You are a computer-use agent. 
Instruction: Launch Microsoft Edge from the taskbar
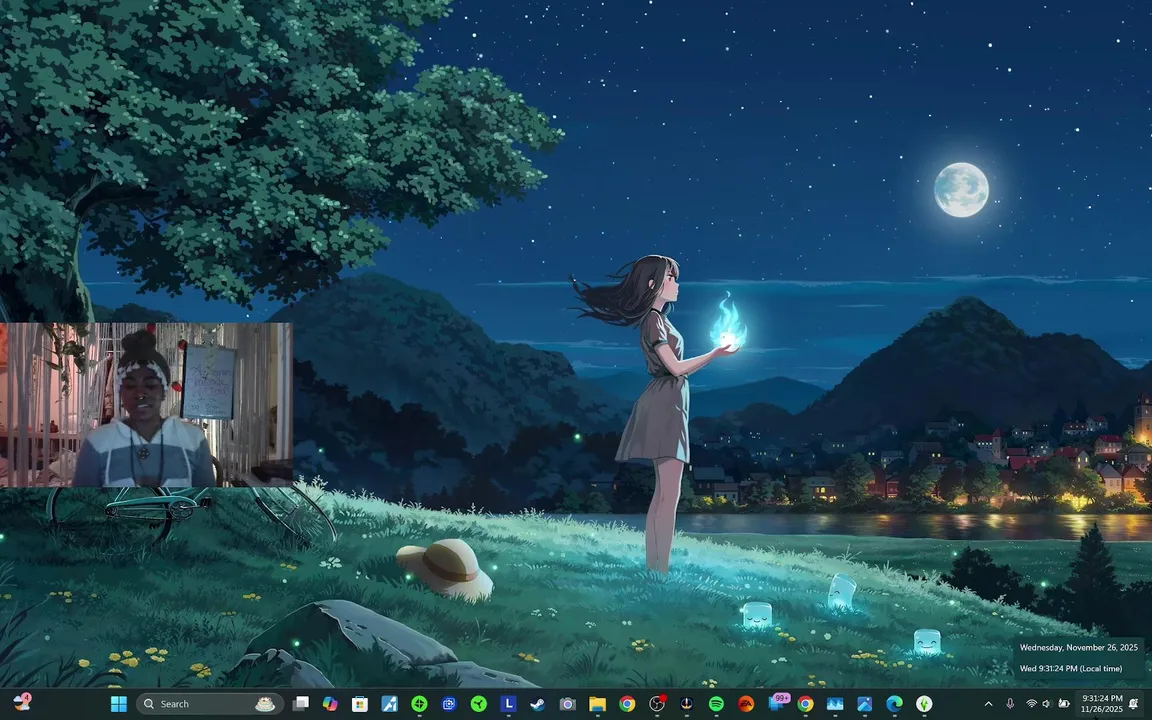tap(894, 704)
